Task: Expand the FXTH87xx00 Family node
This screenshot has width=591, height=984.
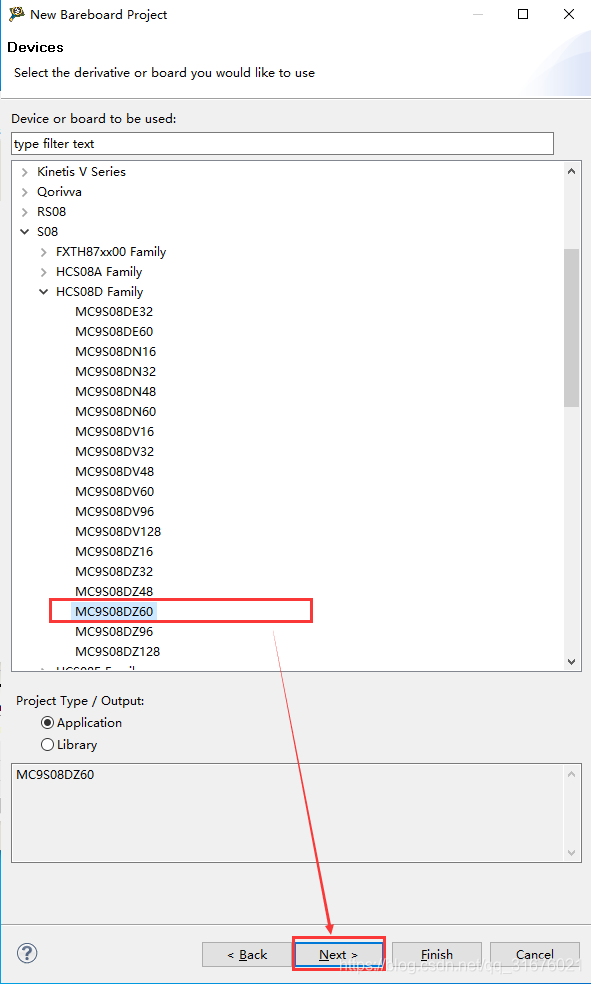Action: (43, 252)
